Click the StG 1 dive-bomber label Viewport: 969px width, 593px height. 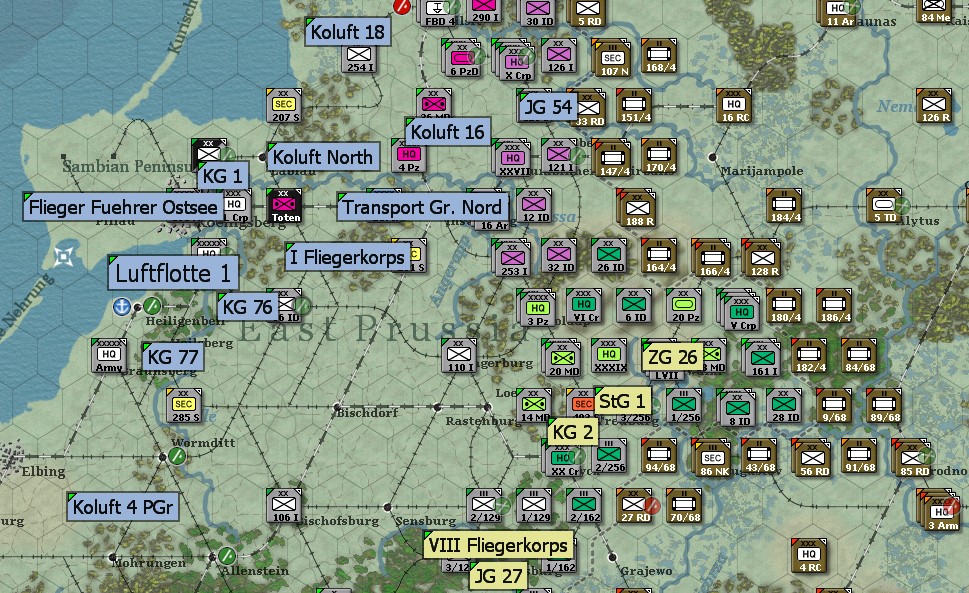tap(622, 402)
